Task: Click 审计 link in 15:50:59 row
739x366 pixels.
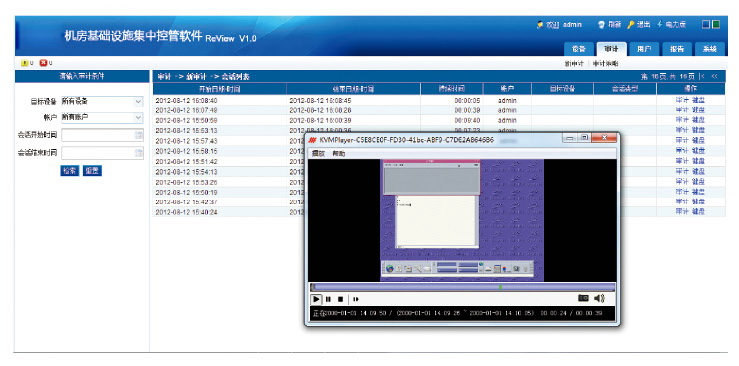Action: [x=682, y=121]
